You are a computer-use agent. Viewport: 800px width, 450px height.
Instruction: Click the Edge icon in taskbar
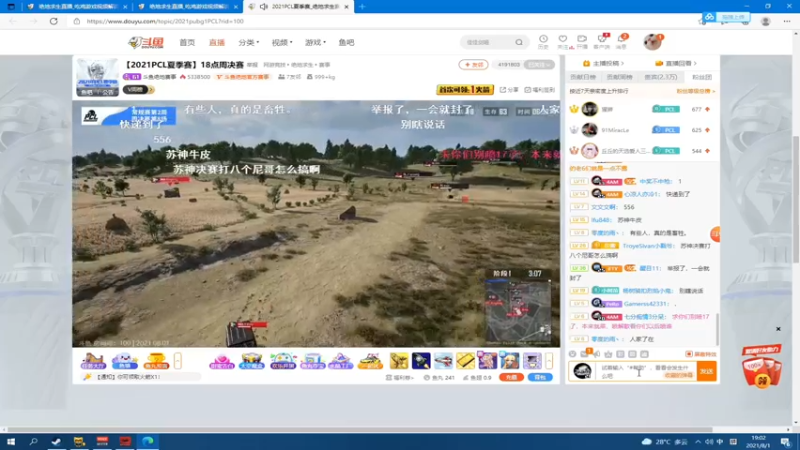[148, 441]
